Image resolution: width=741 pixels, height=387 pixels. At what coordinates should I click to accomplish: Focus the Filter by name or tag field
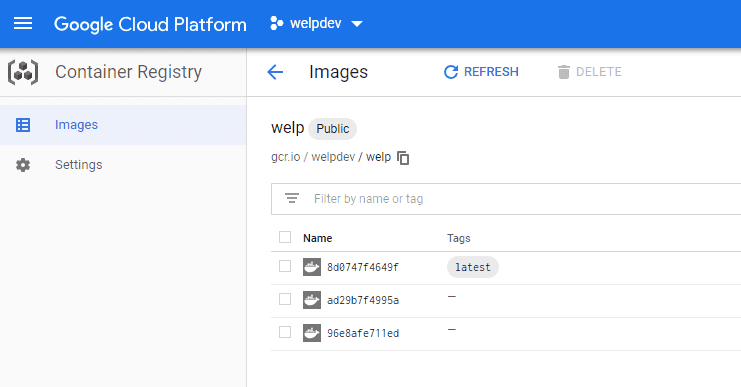[506, 199]
